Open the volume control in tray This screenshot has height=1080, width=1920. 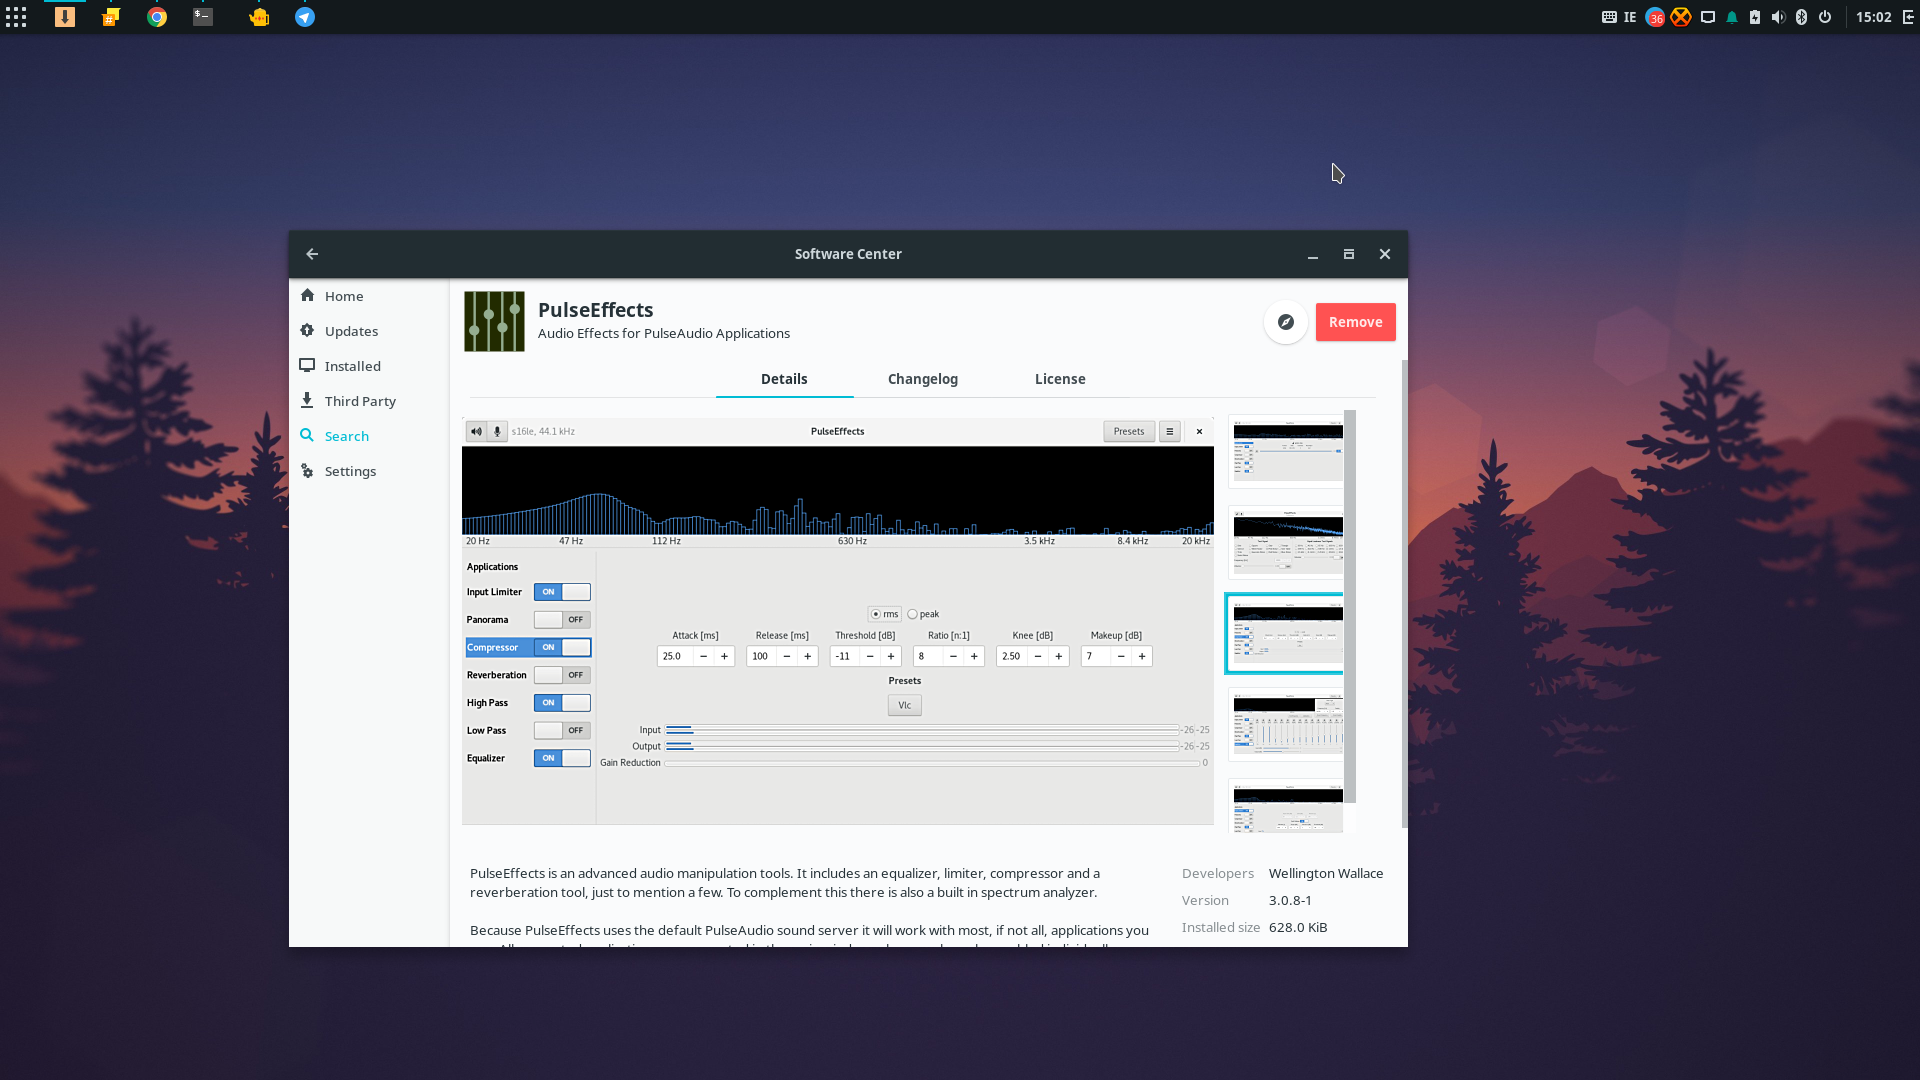point(1778,17)
